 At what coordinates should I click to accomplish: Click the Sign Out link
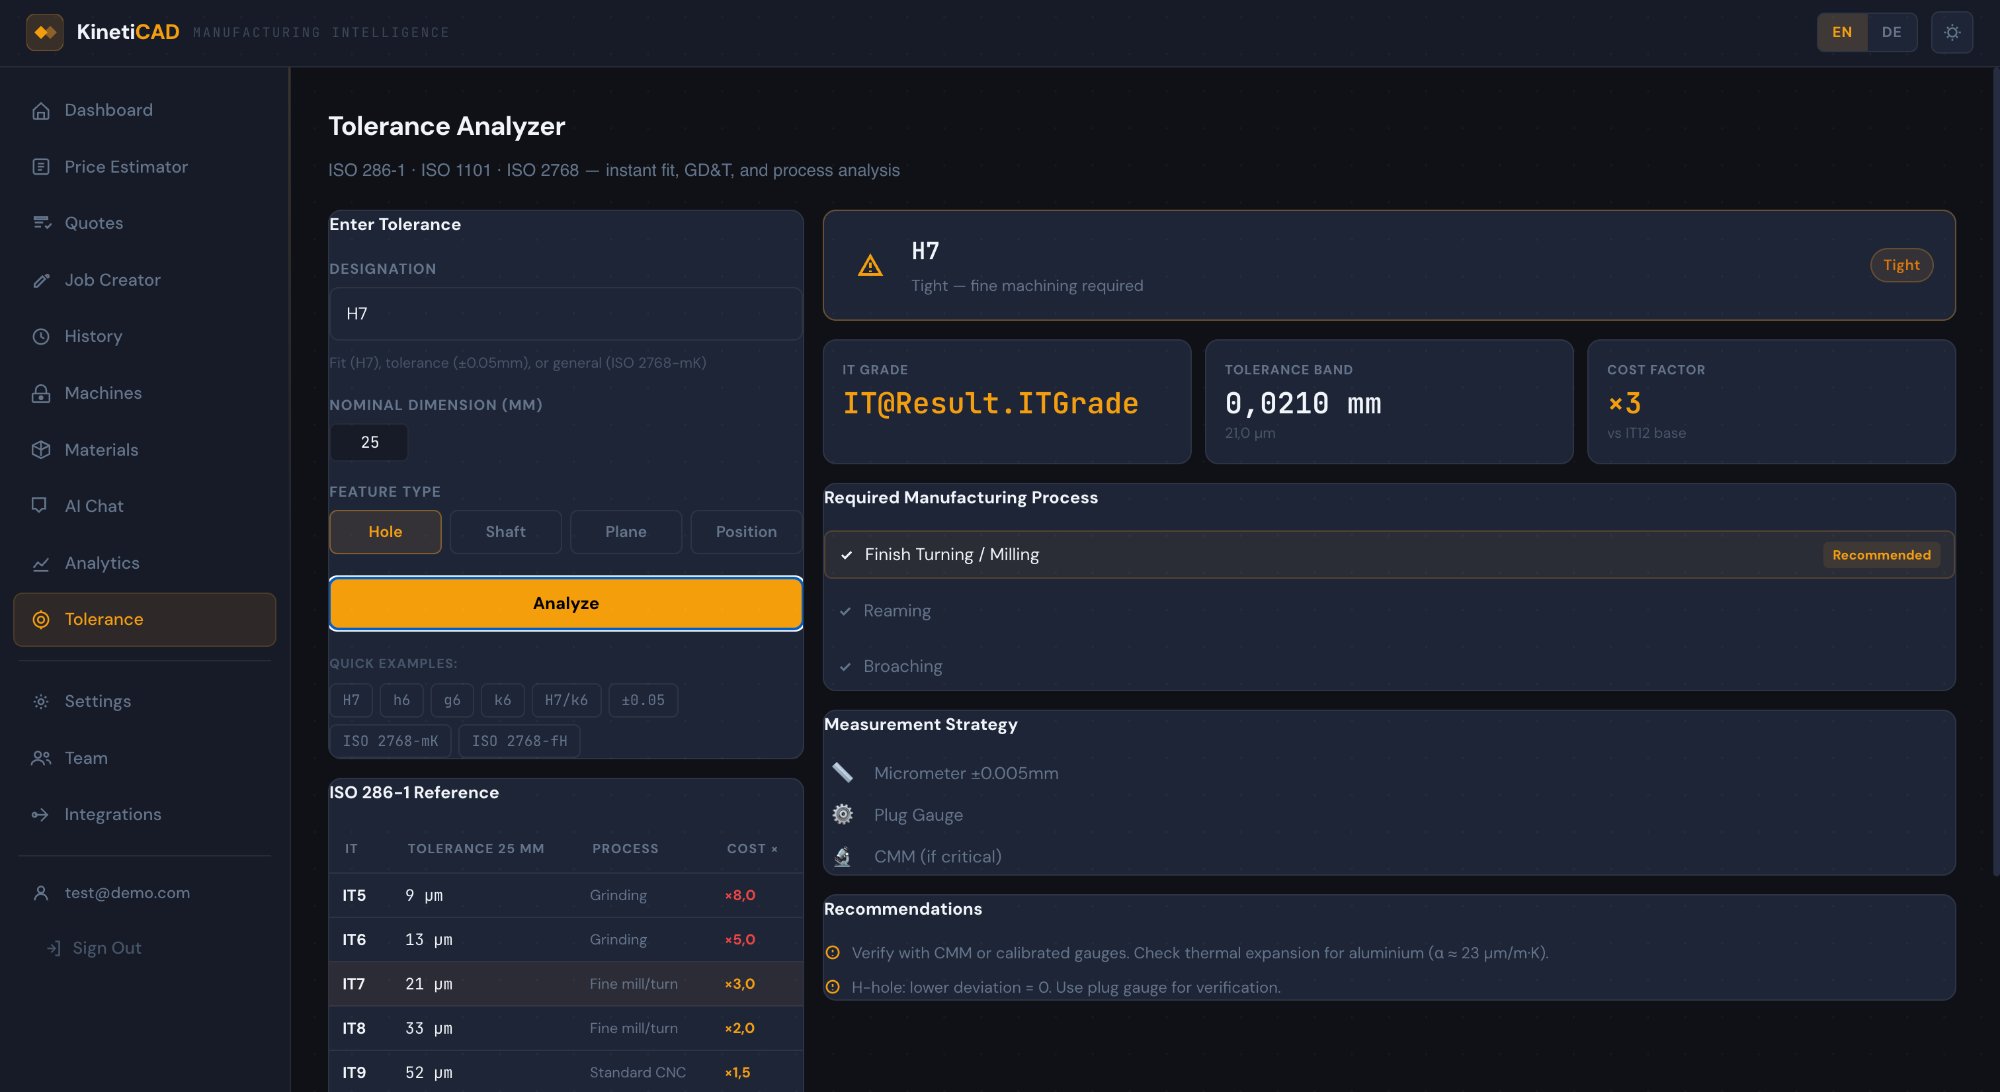coord(106,948)
